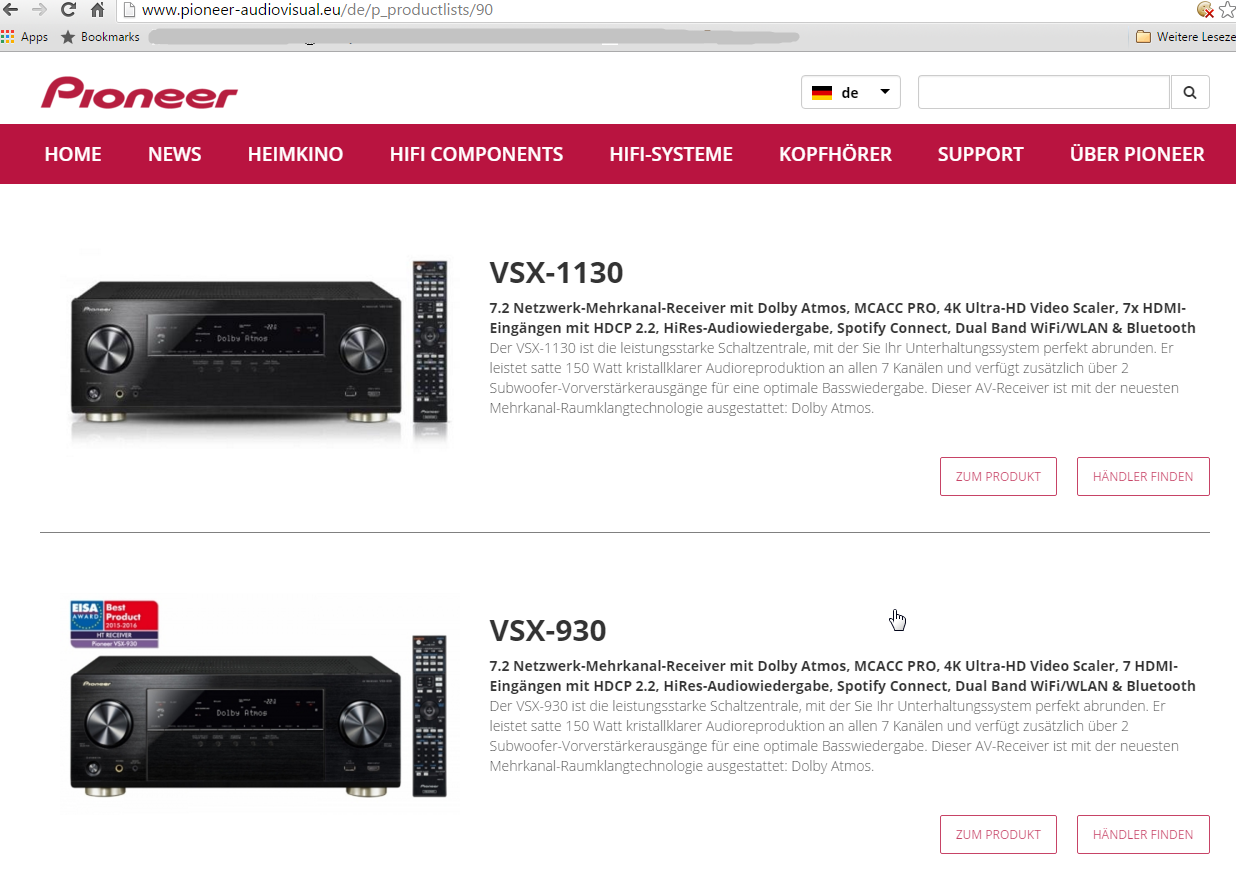Bookmark this page with the star icon
Image resolution: width=1236 pixels, height=876 pixels.
click(1227, 10)
